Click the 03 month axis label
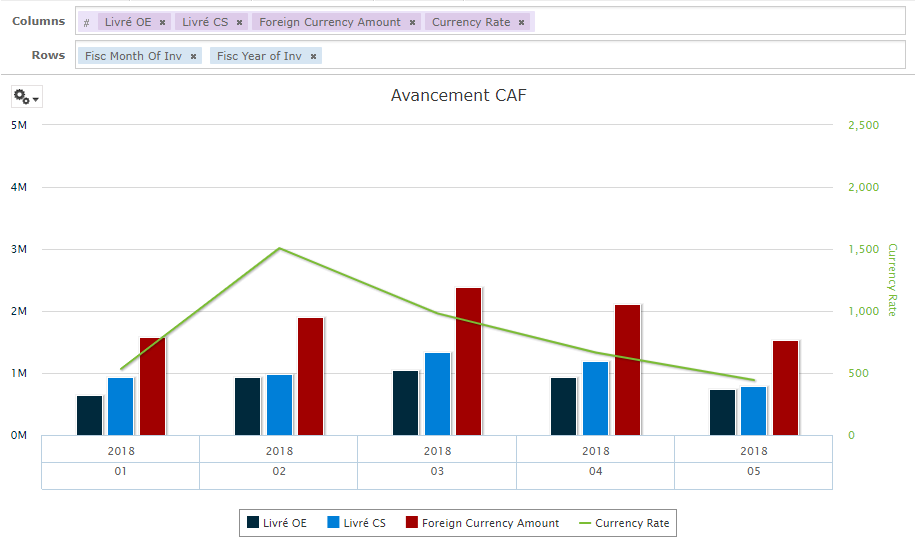915x542 pixels. (437, 471)
